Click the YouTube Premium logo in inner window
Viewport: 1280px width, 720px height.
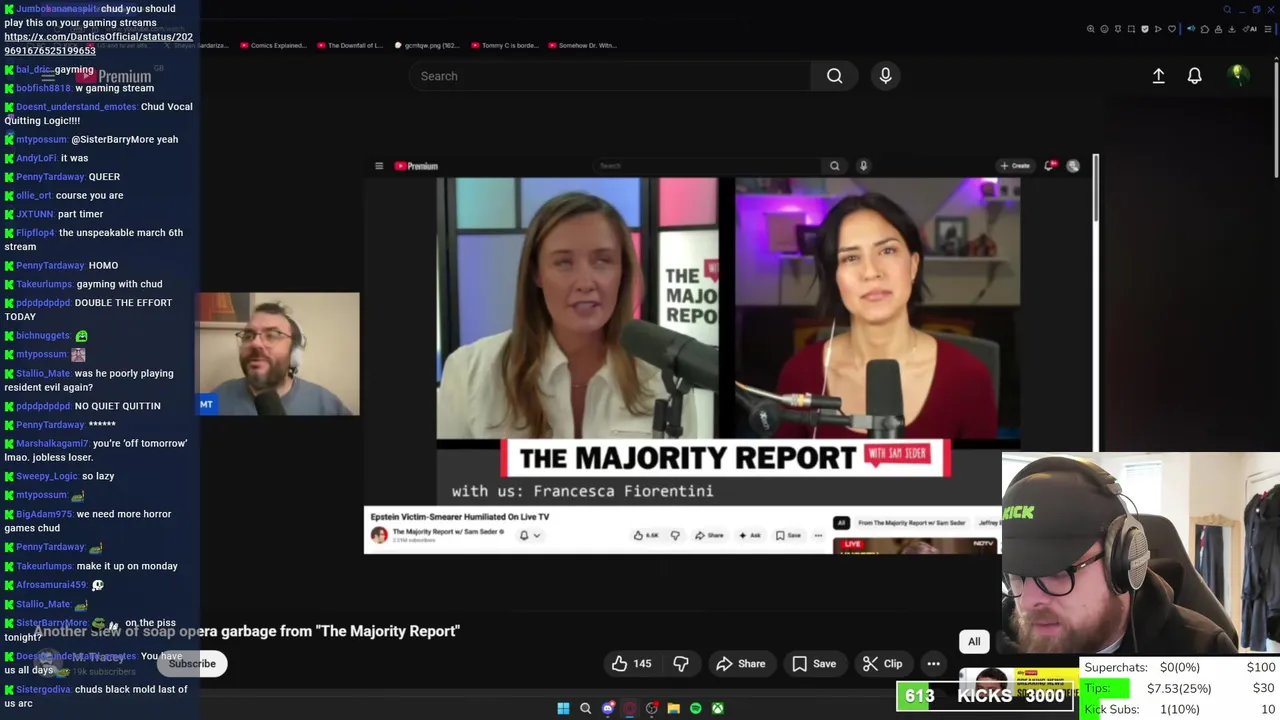coord(416,166)
